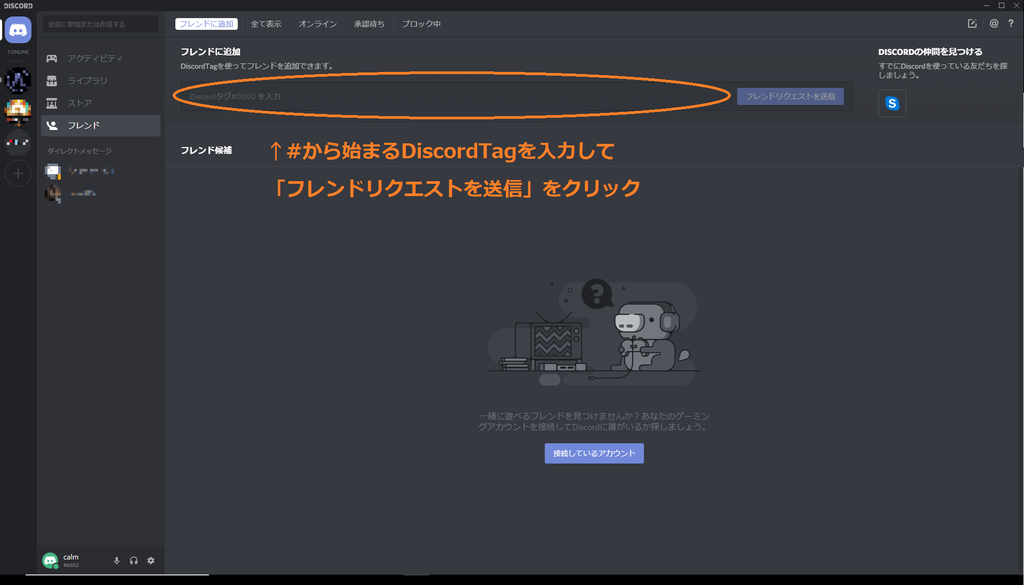Image resolution: width=1024 pixels, height=585 pixels.
Task: Open first direct message conversation
Action: [101, 171]
